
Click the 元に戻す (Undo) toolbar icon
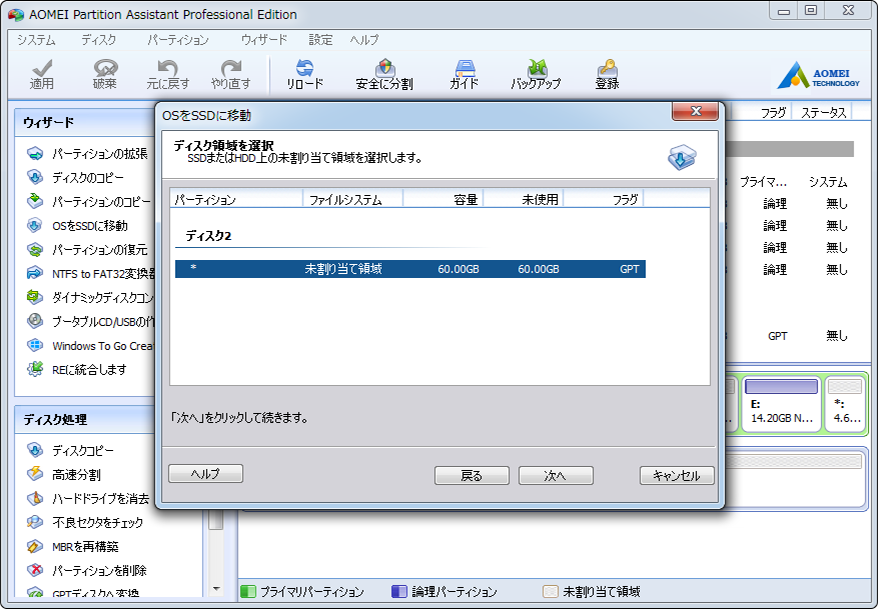167,68
